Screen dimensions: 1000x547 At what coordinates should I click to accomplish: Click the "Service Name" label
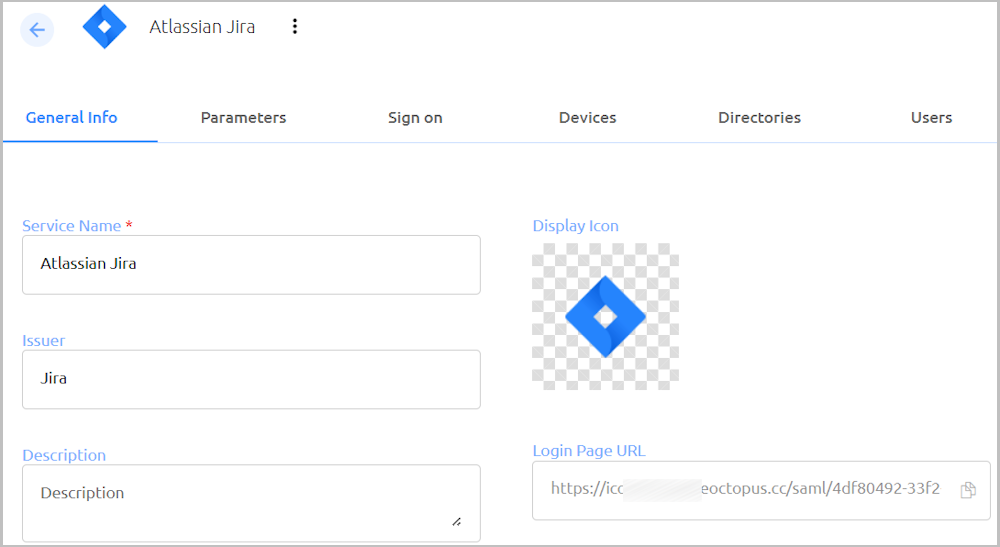click(71, 226)
